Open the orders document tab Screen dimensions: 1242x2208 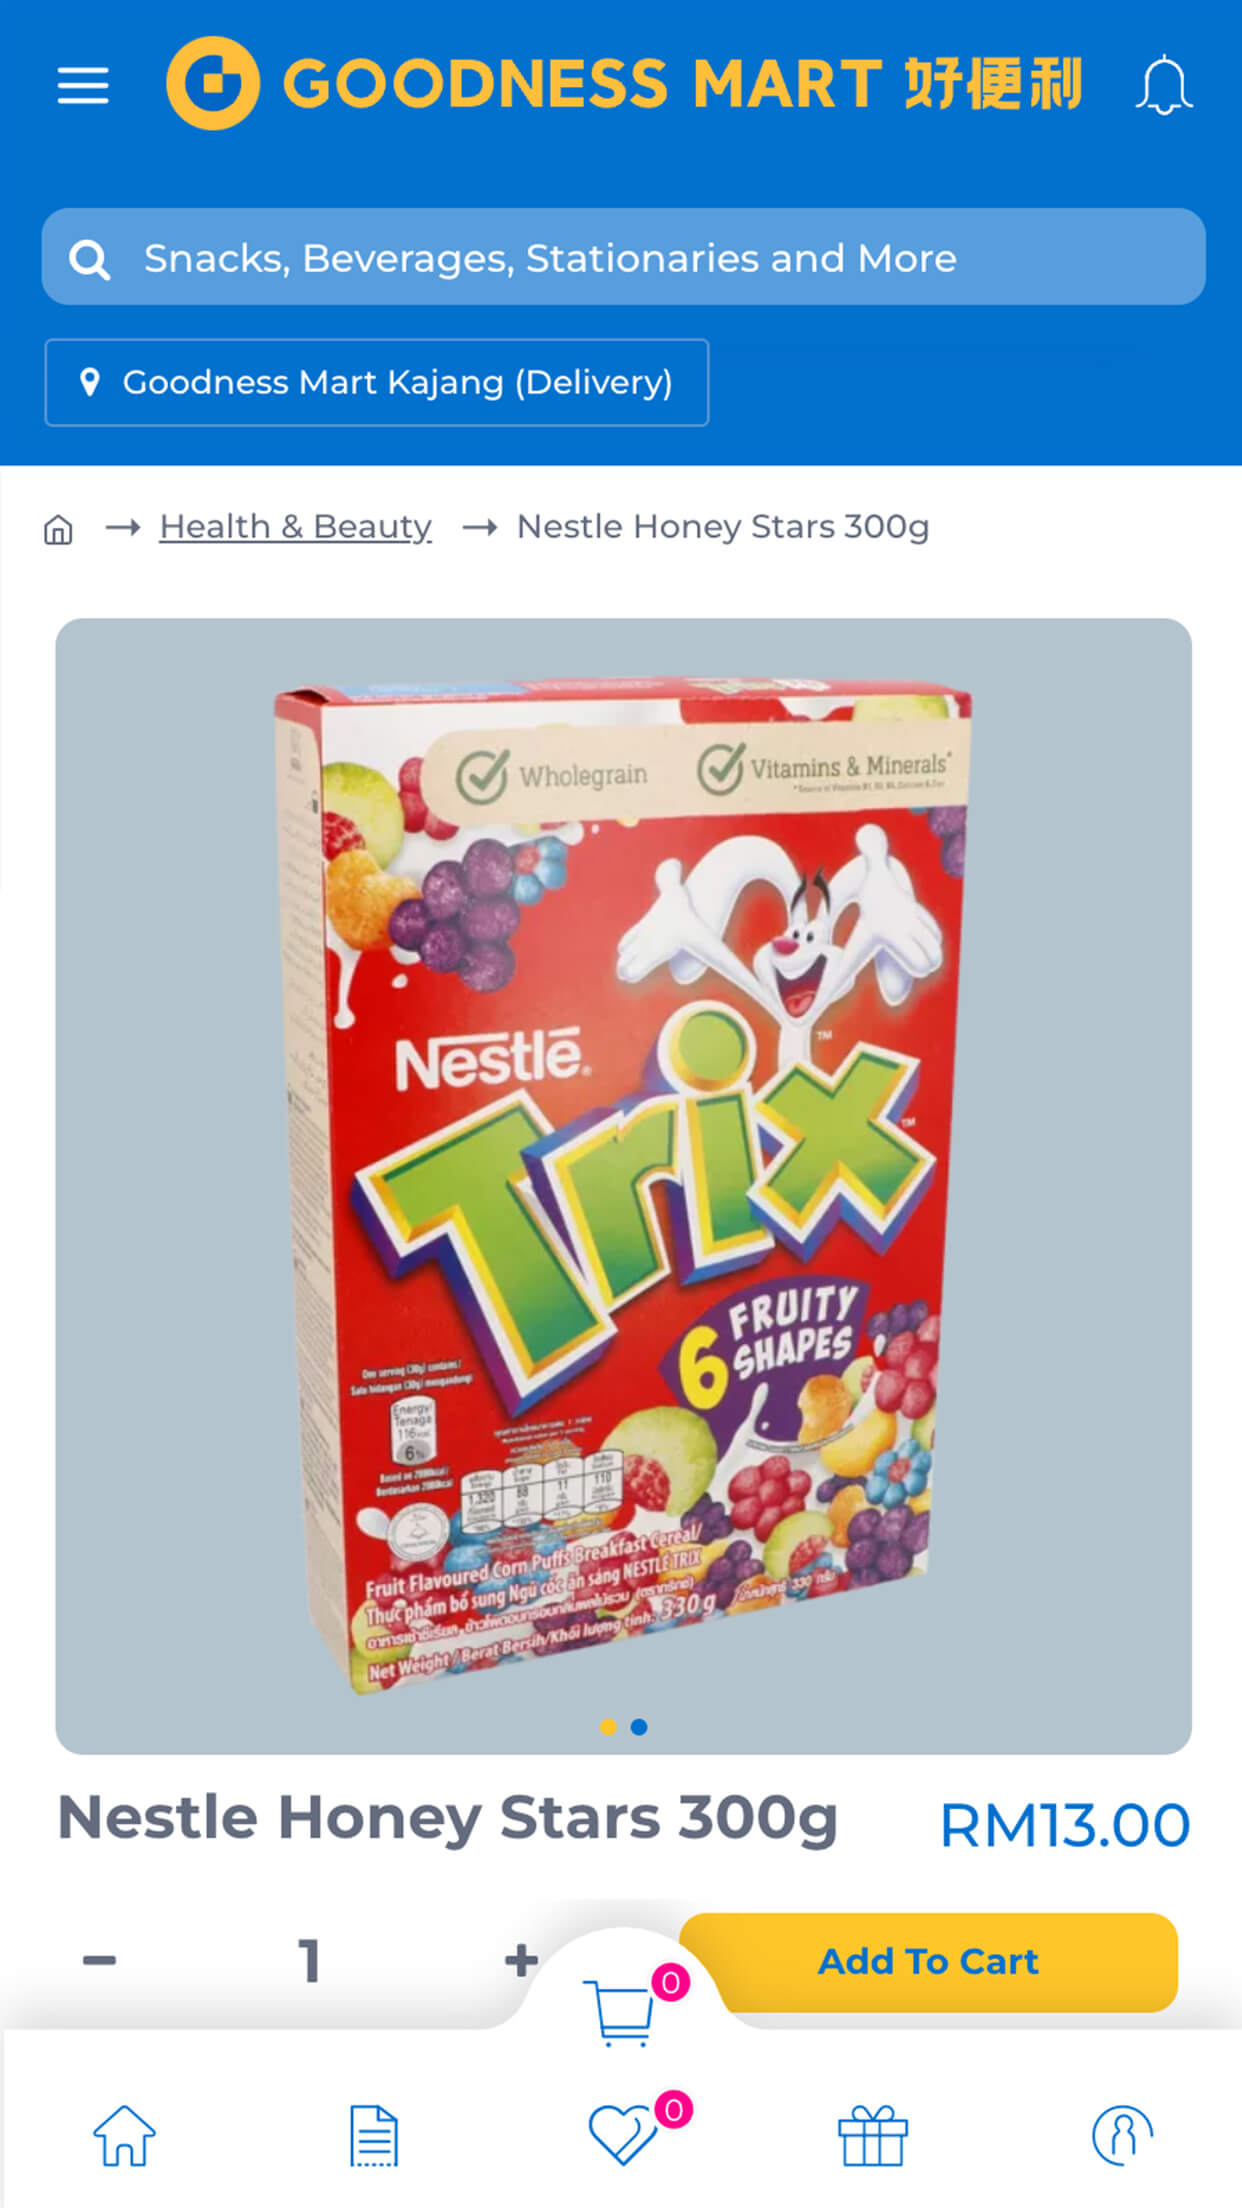(x=373, y=2136)
